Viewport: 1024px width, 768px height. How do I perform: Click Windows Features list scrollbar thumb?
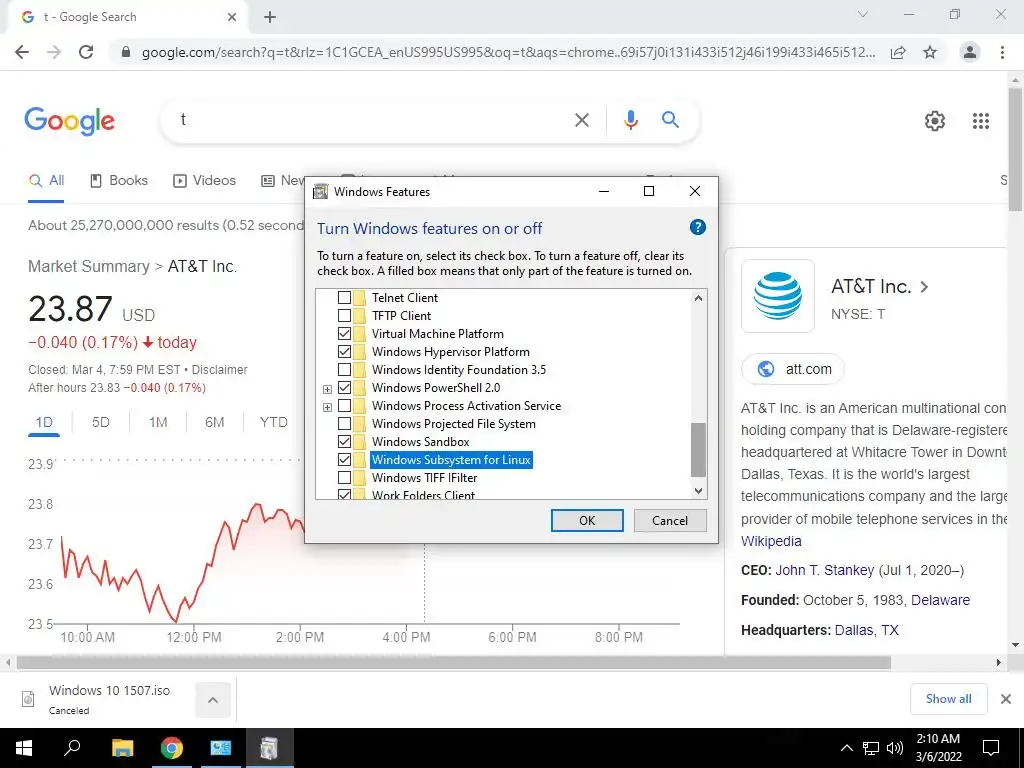click(698, 450)
